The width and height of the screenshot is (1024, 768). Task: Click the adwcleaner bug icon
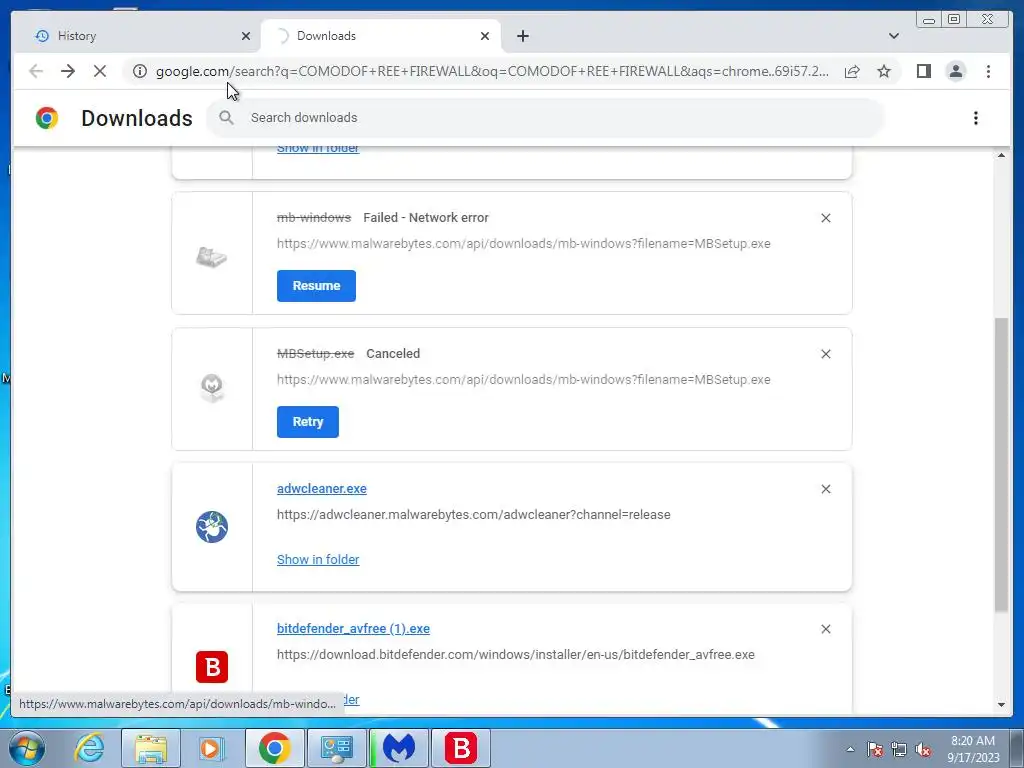click(212, 527)
